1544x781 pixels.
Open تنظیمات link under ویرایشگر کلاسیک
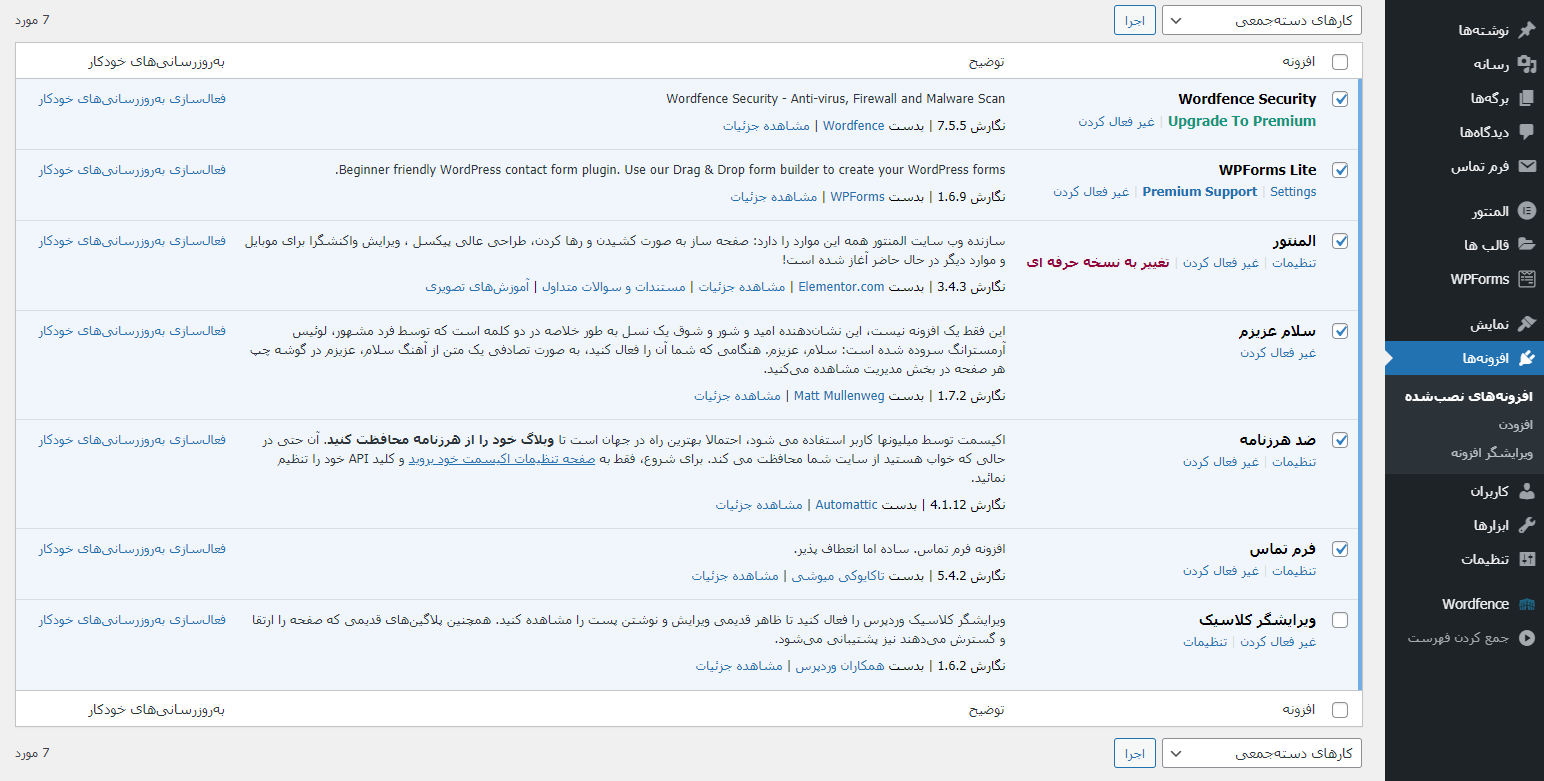(1206, 642)
